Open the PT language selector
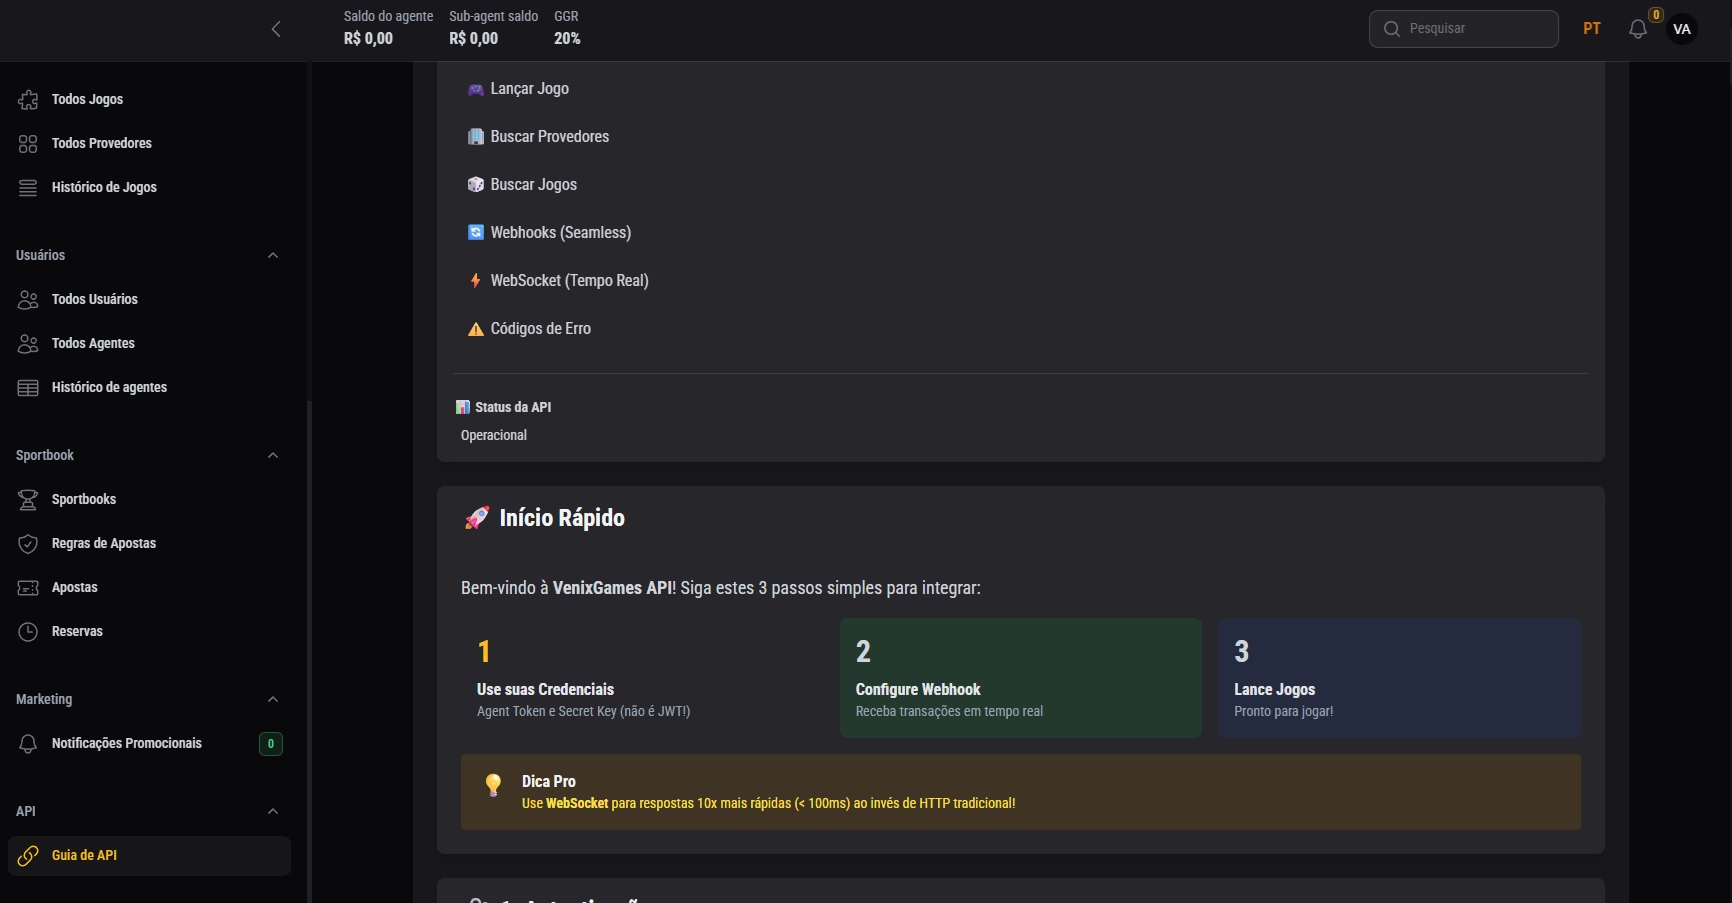 [1592, 29]
